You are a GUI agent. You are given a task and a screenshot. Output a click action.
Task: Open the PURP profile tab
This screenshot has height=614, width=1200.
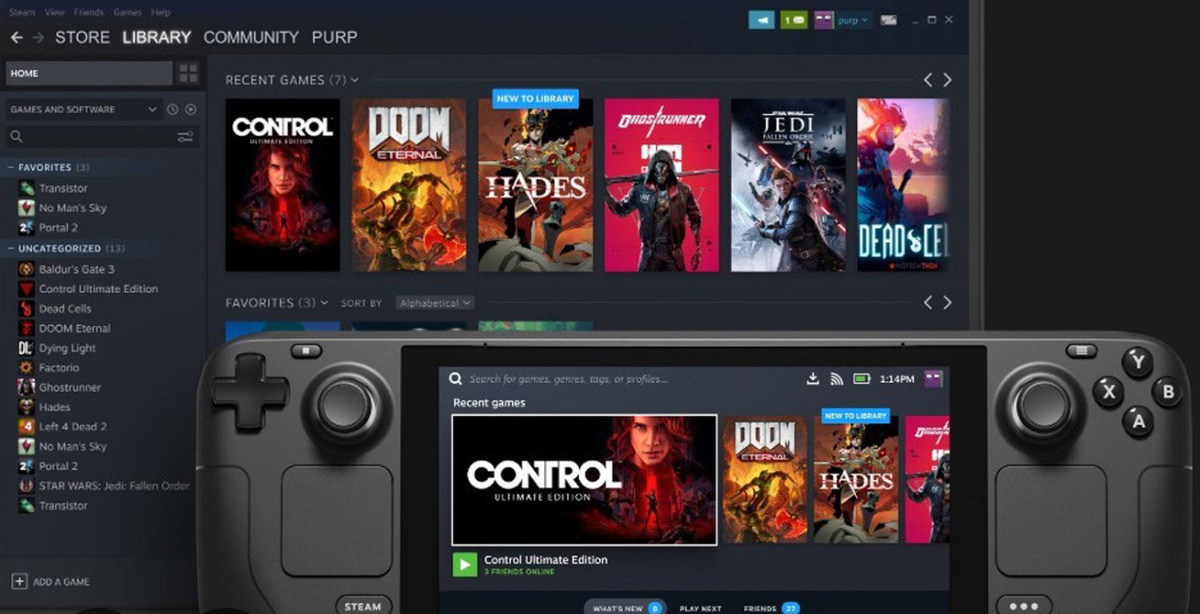(x=334, y=37)
